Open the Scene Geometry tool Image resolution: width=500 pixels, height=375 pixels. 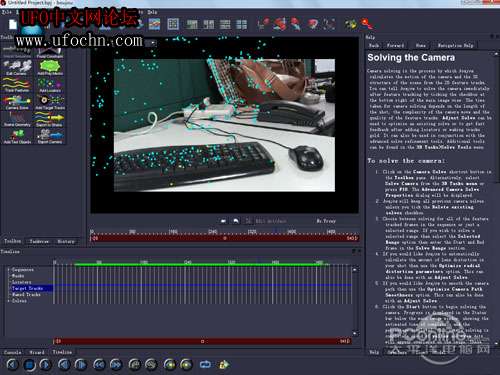[x=17, y=119]
